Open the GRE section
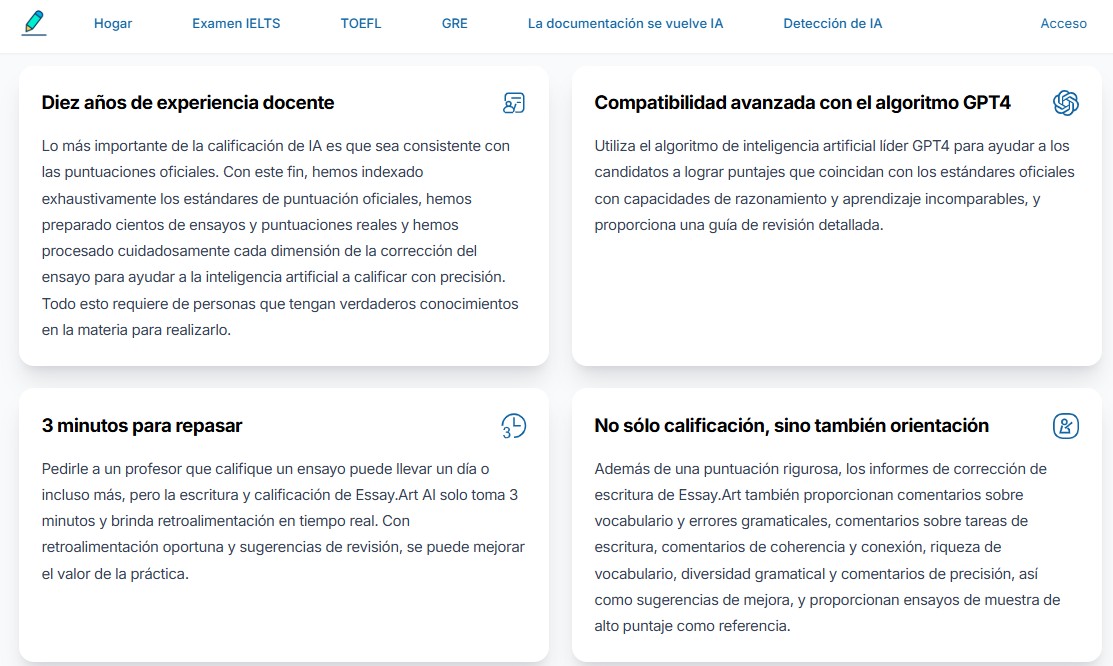This screenshot has height=666, width=1113. pyautogui.click(x=454, y=24)
